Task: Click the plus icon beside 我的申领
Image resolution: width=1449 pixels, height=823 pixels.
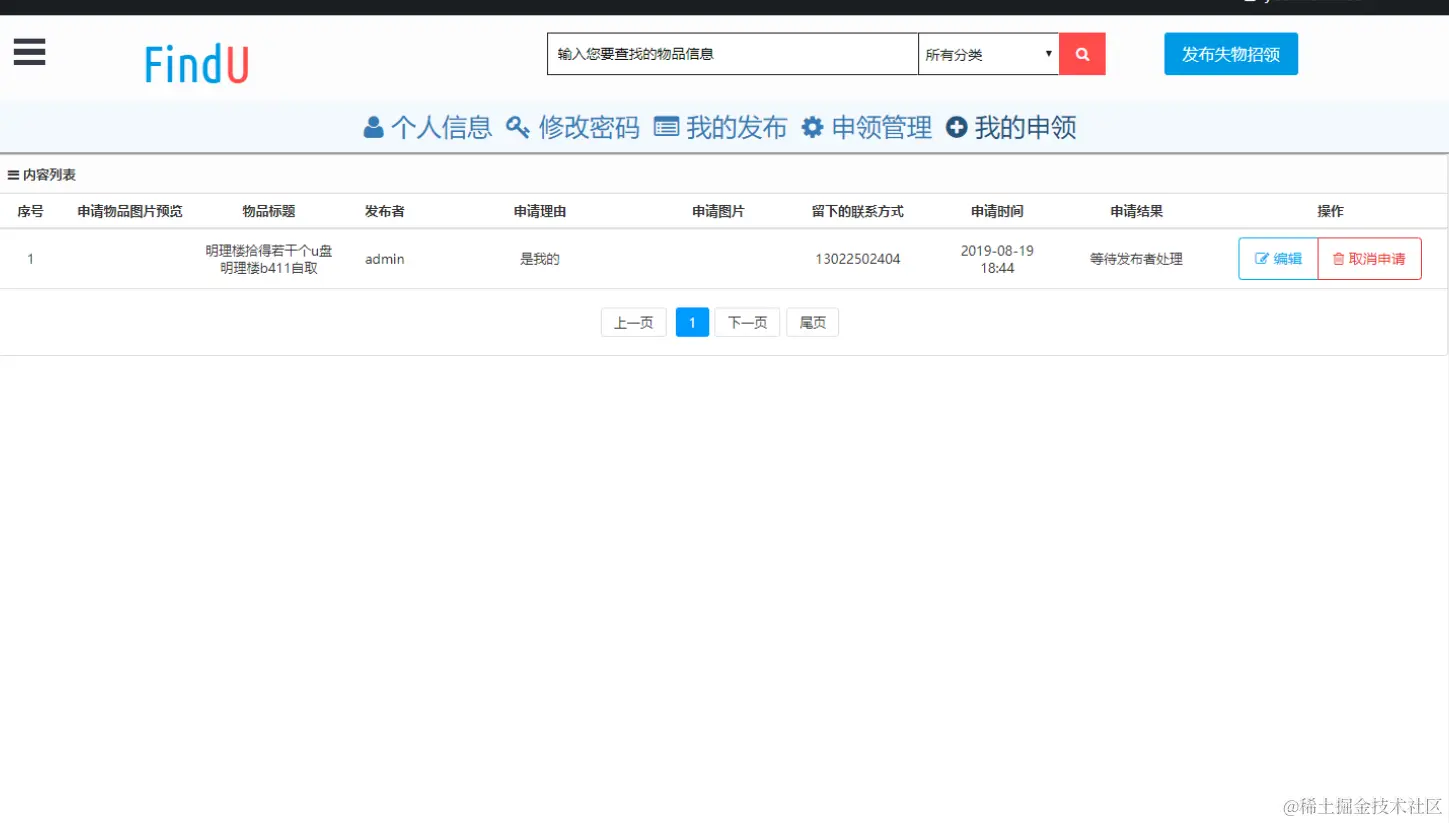Action: point(957,127)
